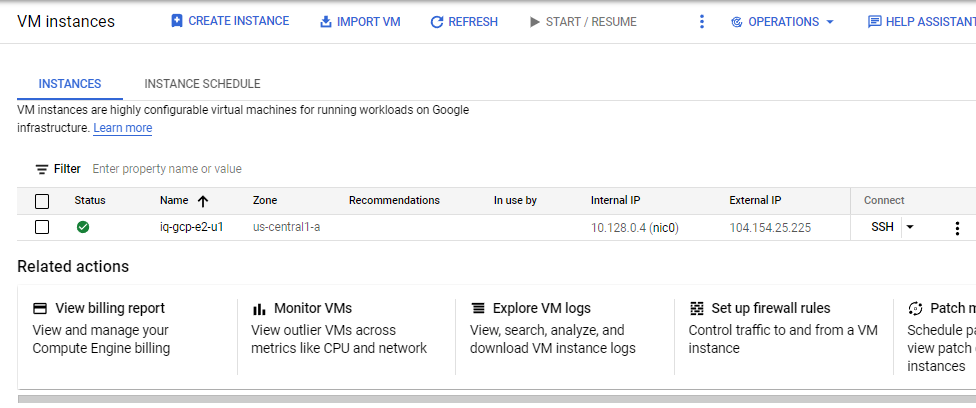Image resolution: width=976 pixels, height=408 pixels.
Task: Click the billing report card icon
Action: click(x=40, y=308)
